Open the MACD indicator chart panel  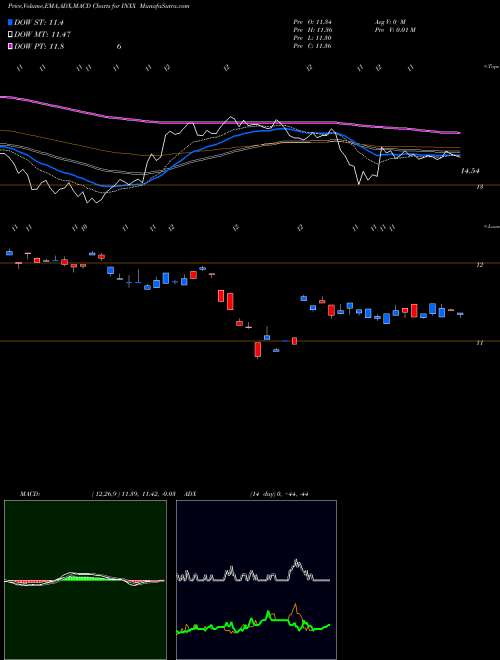pyautogui.click(x=85, y=580)
